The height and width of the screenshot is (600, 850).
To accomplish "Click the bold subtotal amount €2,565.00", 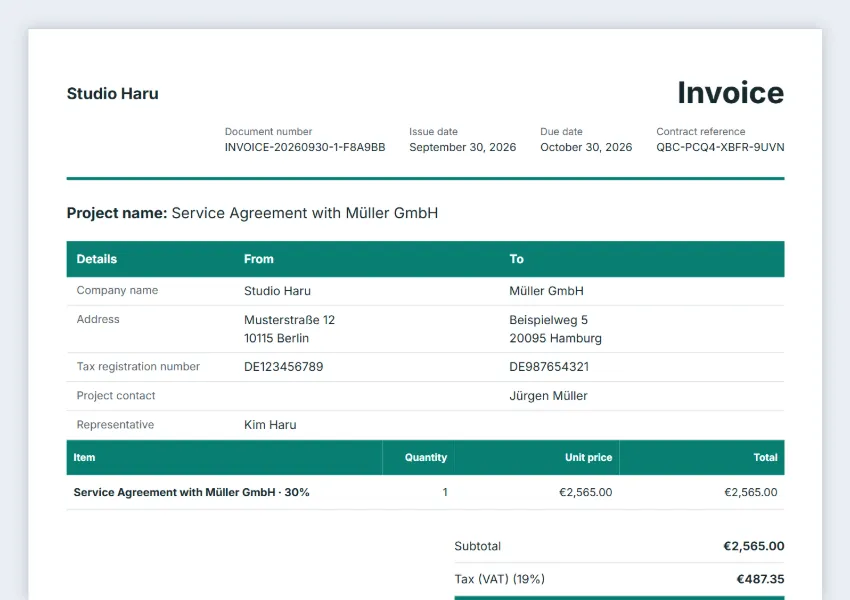I will 754,546.
